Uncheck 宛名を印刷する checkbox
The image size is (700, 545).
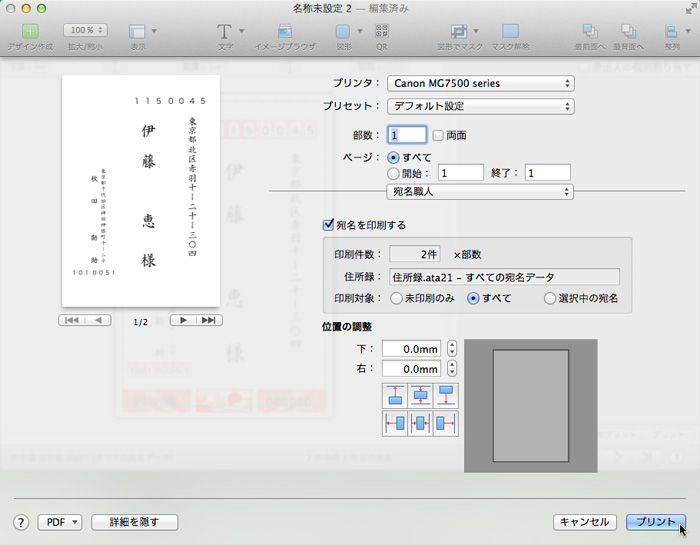click(x=328, y=225)
